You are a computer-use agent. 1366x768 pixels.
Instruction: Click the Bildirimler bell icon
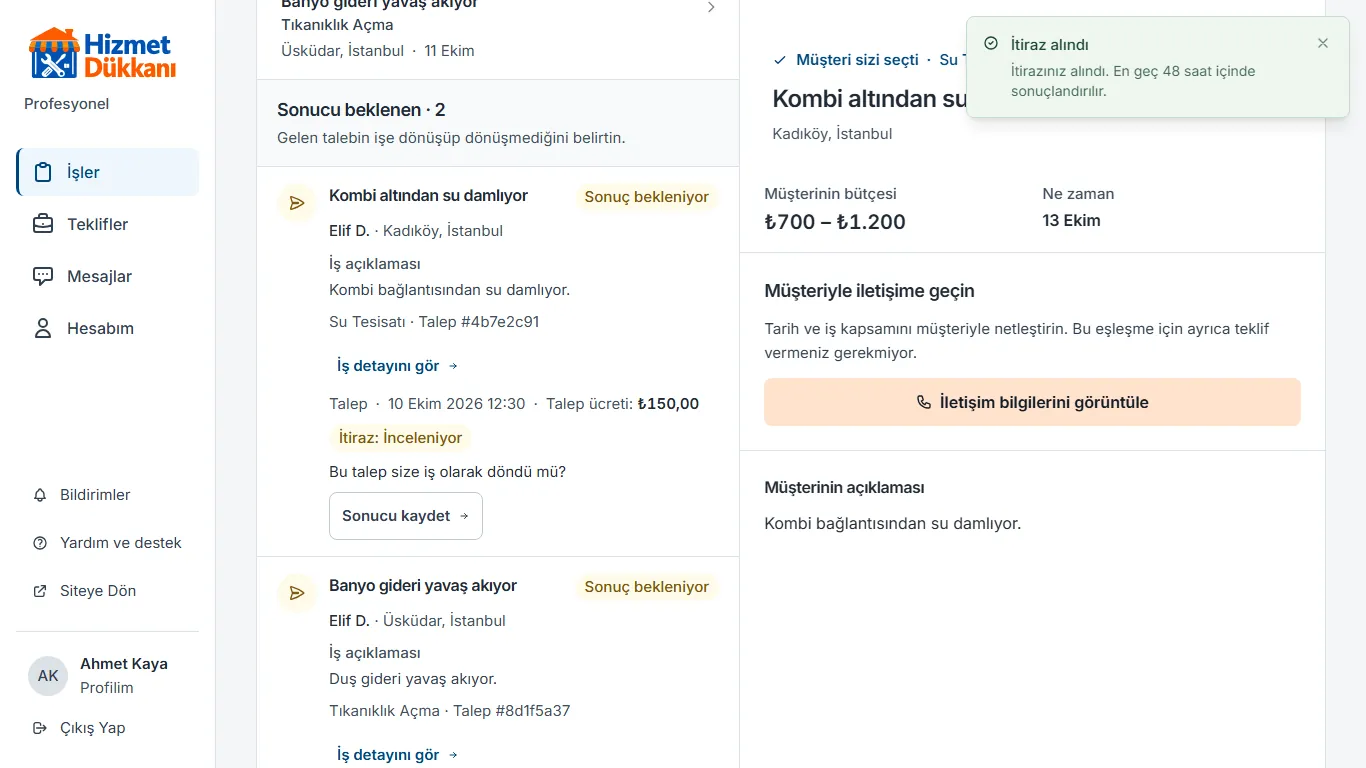[40, 495]
